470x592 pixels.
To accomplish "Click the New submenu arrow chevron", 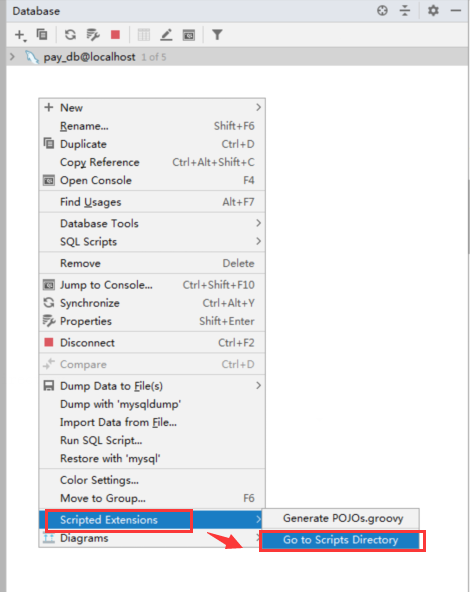I will pos(258,107).
